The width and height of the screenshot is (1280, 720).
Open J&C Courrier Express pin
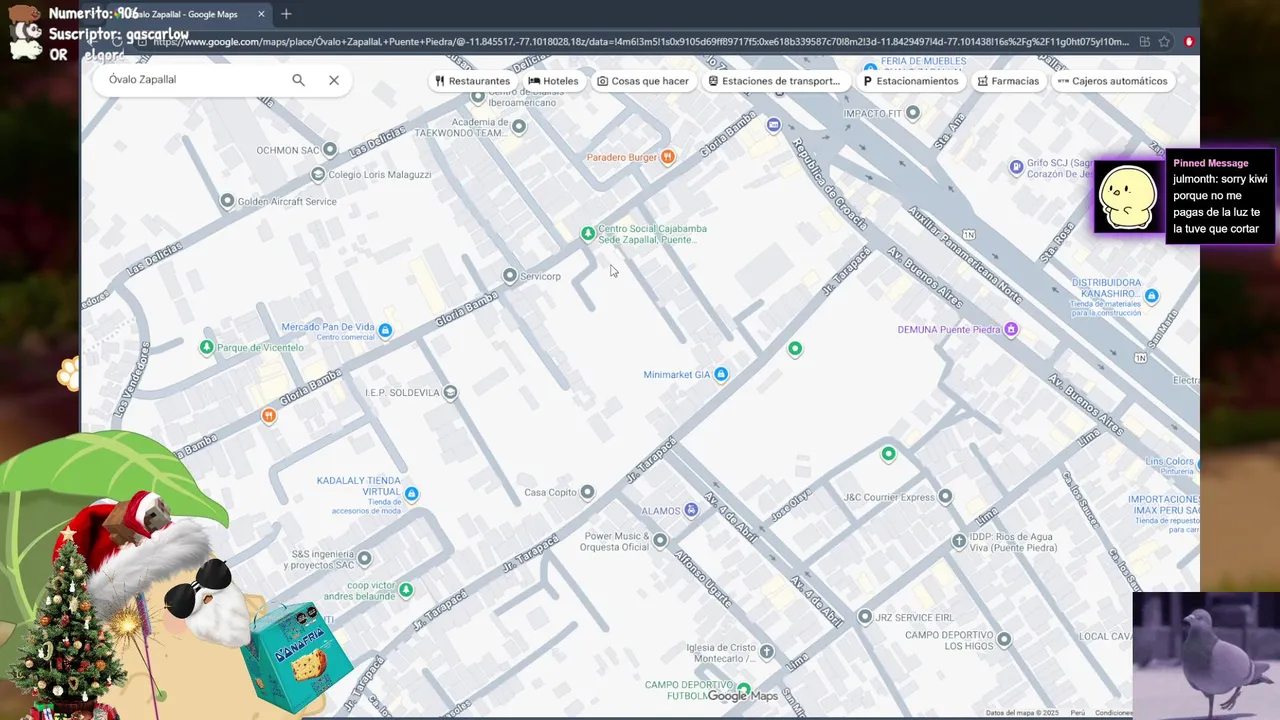pos(945,496)
